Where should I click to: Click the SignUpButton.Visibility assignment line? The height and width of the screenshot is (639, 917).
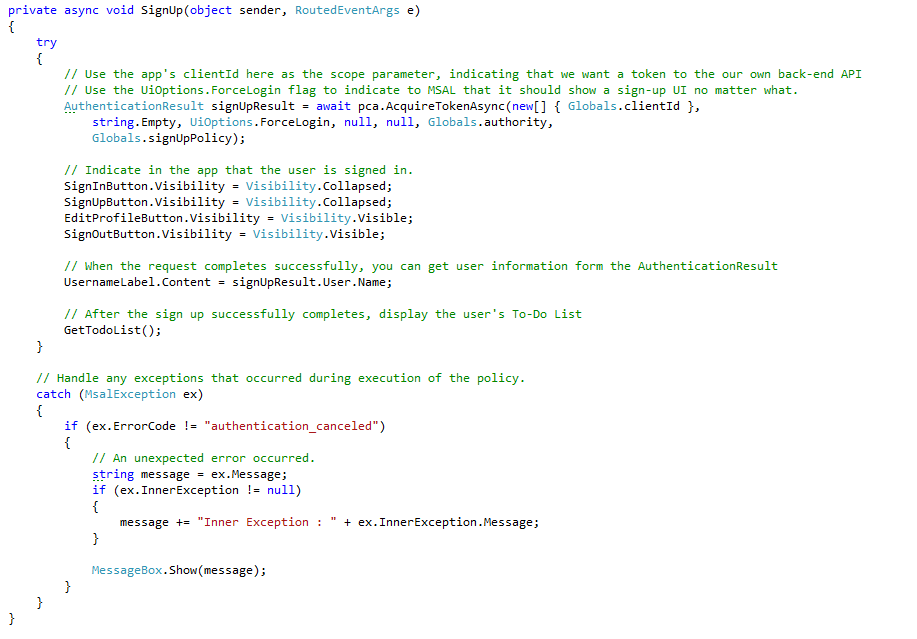click(x=228, y=202)
